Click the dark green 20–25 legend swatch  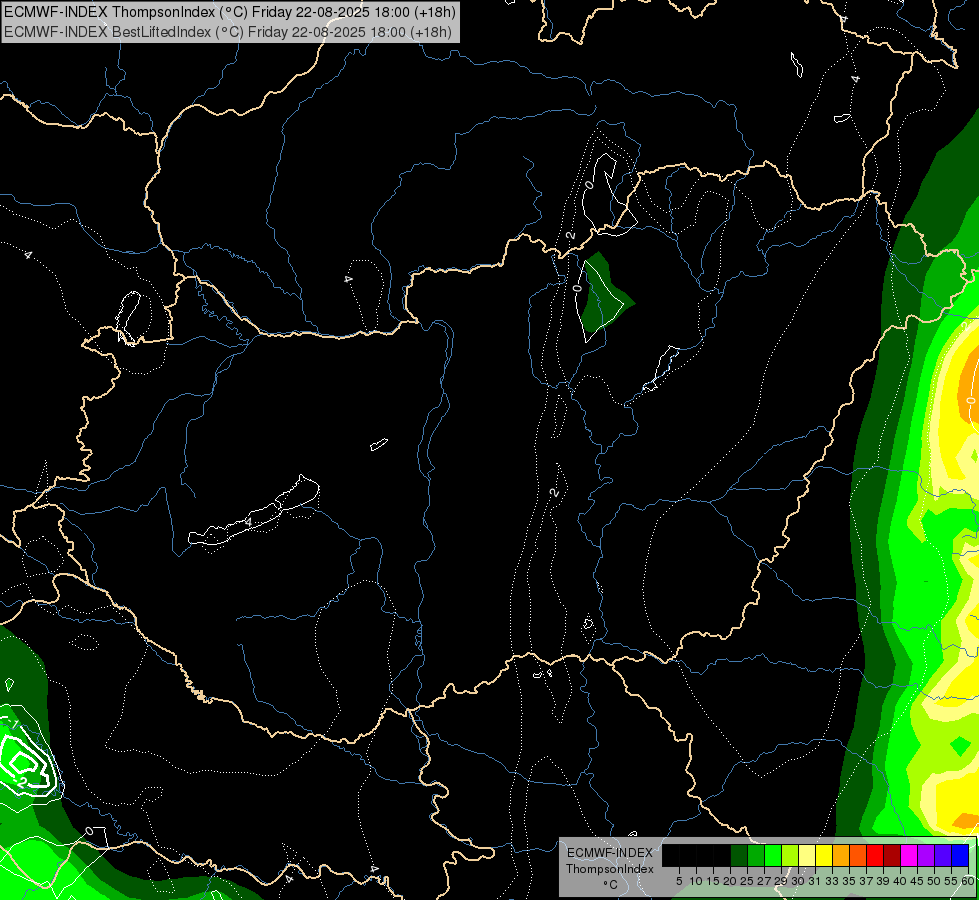739,855
